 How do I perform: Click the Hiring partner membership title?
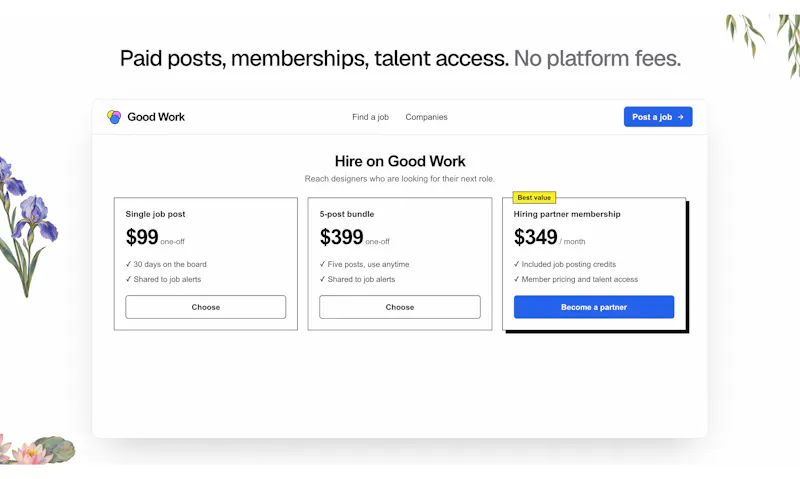tap(567, 214)
